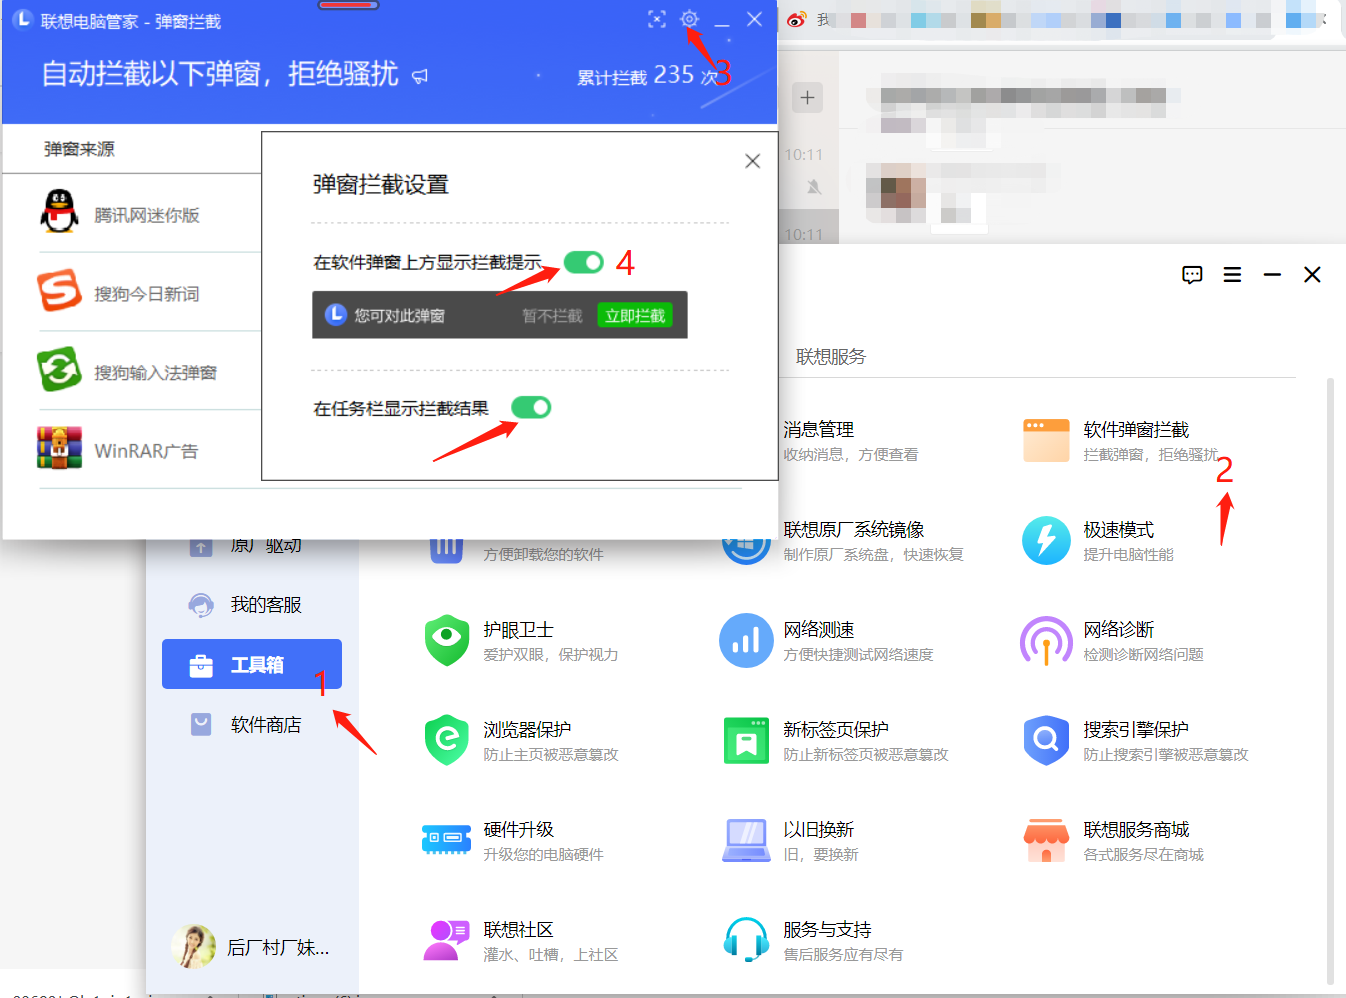Click the 联想服务 section heading
The image size is (1346, 998).
[x=831, y=357]
